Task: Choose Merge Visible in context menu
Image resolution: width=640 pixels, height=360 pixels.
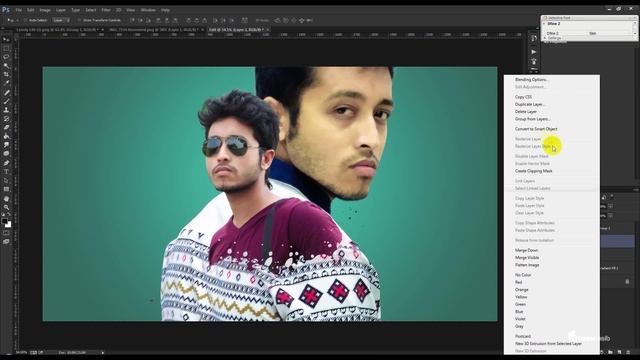Action: (527, 258)
